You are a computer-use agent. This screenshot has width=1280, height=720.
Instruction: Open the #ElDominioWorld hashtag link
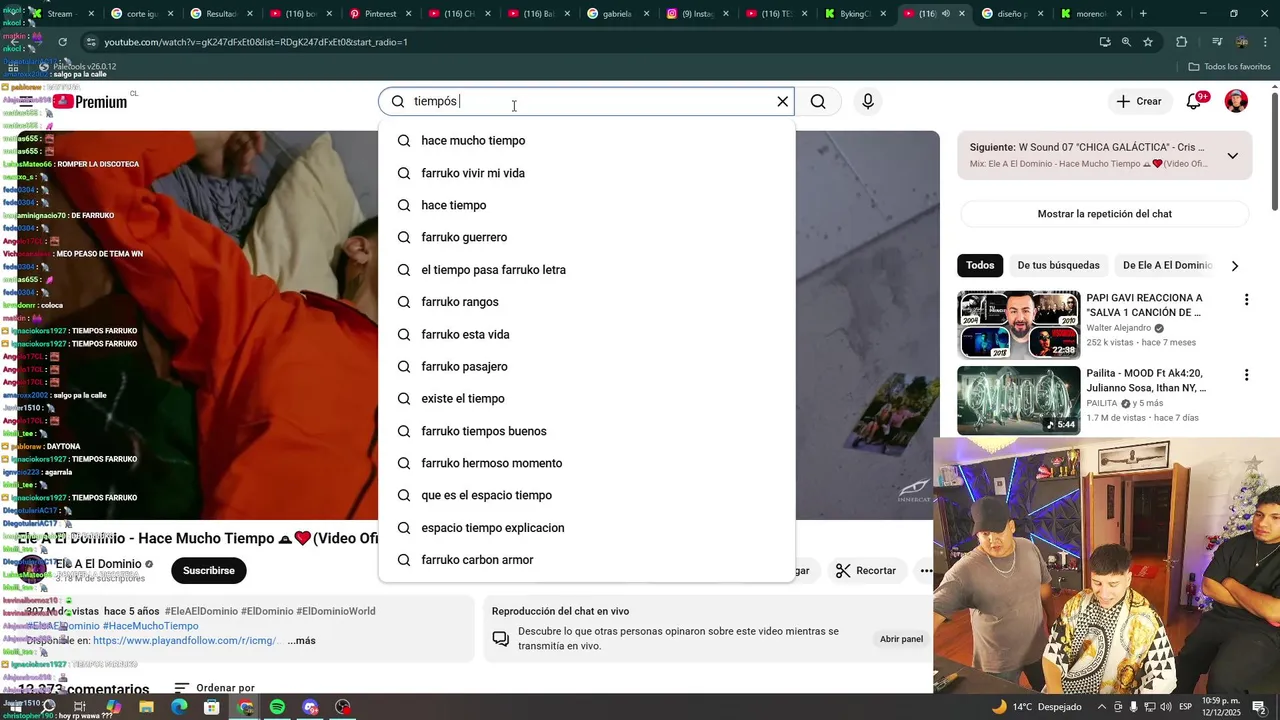[x=336, y=611]
